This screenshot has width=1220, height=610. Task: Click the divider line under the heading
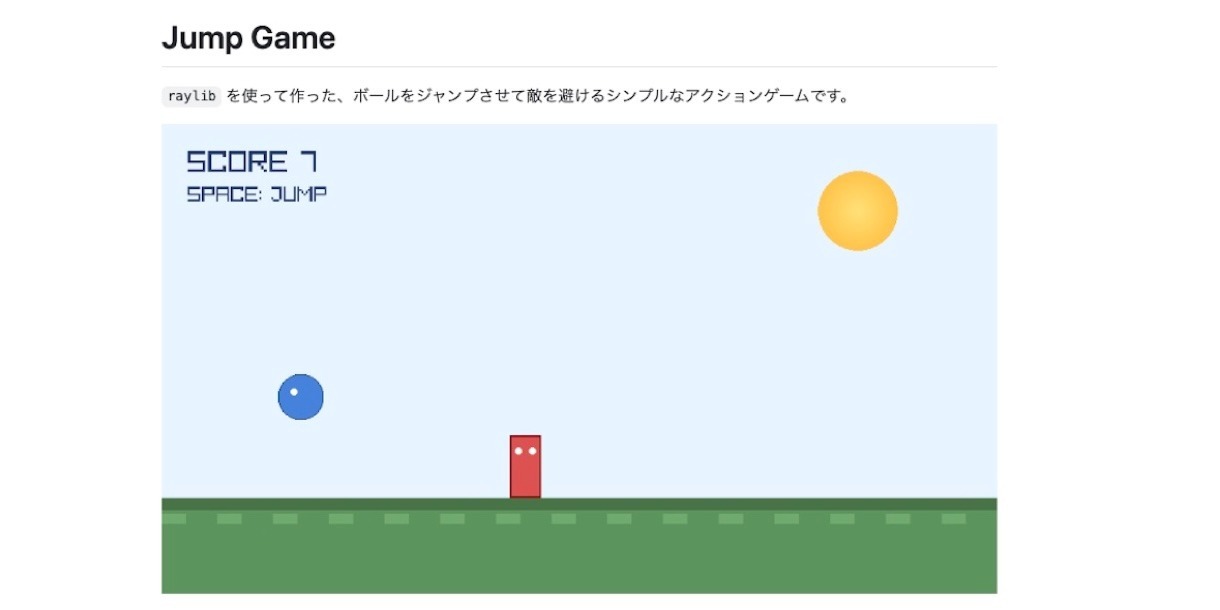point(579,67)
